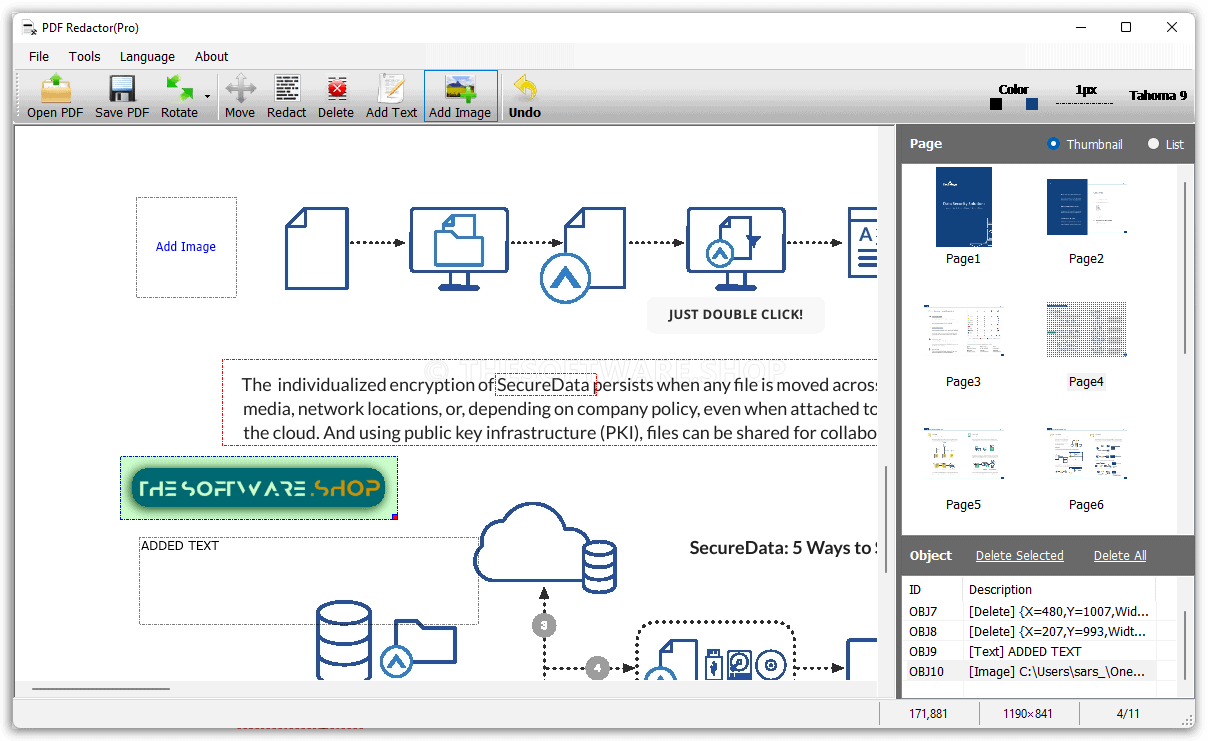Select the Move tool
This screenshot has width=1208, height=741.
point(240,96)
